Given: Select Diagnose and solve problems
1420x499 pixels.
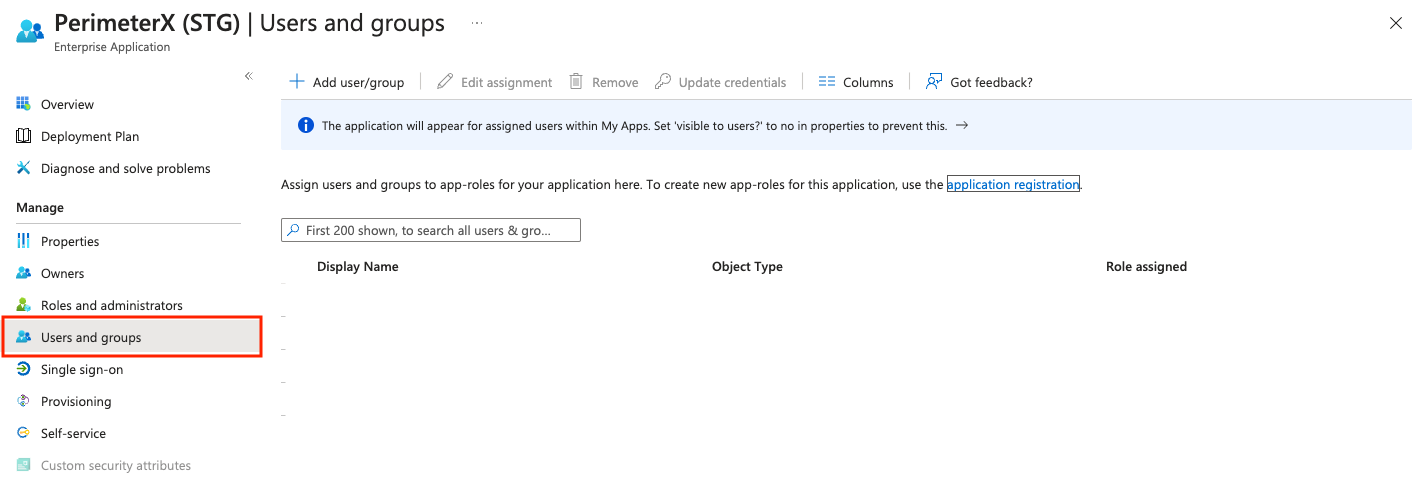Looking at the screenshot, I should coord(125,169).
